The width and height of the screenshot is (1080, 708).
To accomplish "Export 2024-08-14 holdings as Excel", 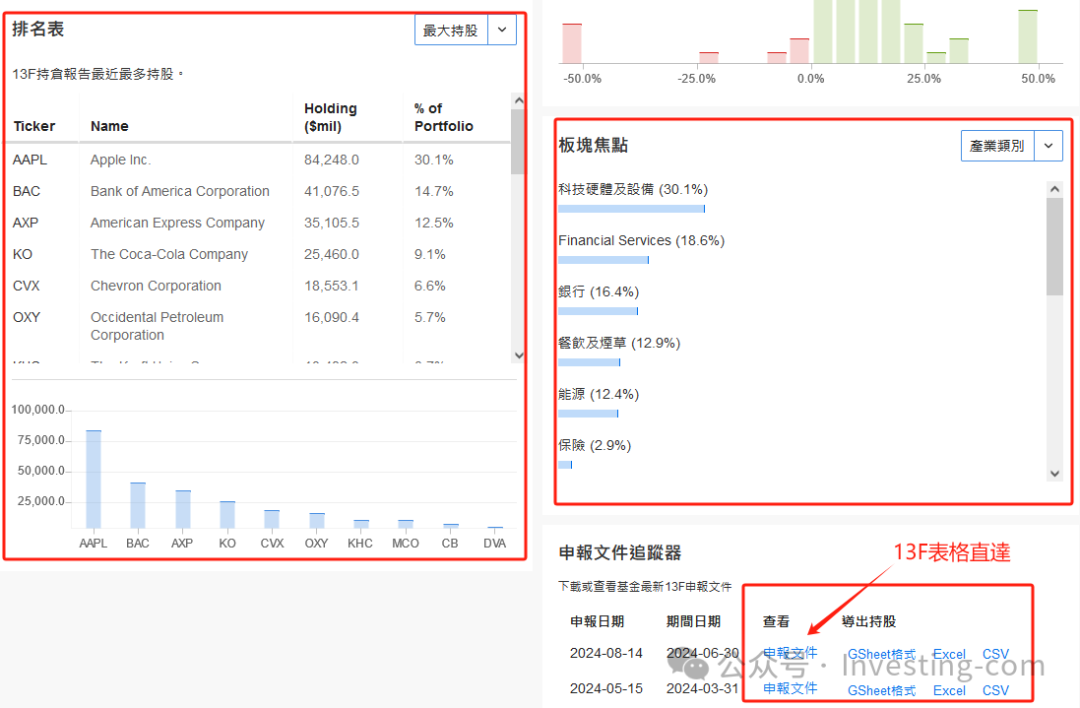I will point(949,654).
